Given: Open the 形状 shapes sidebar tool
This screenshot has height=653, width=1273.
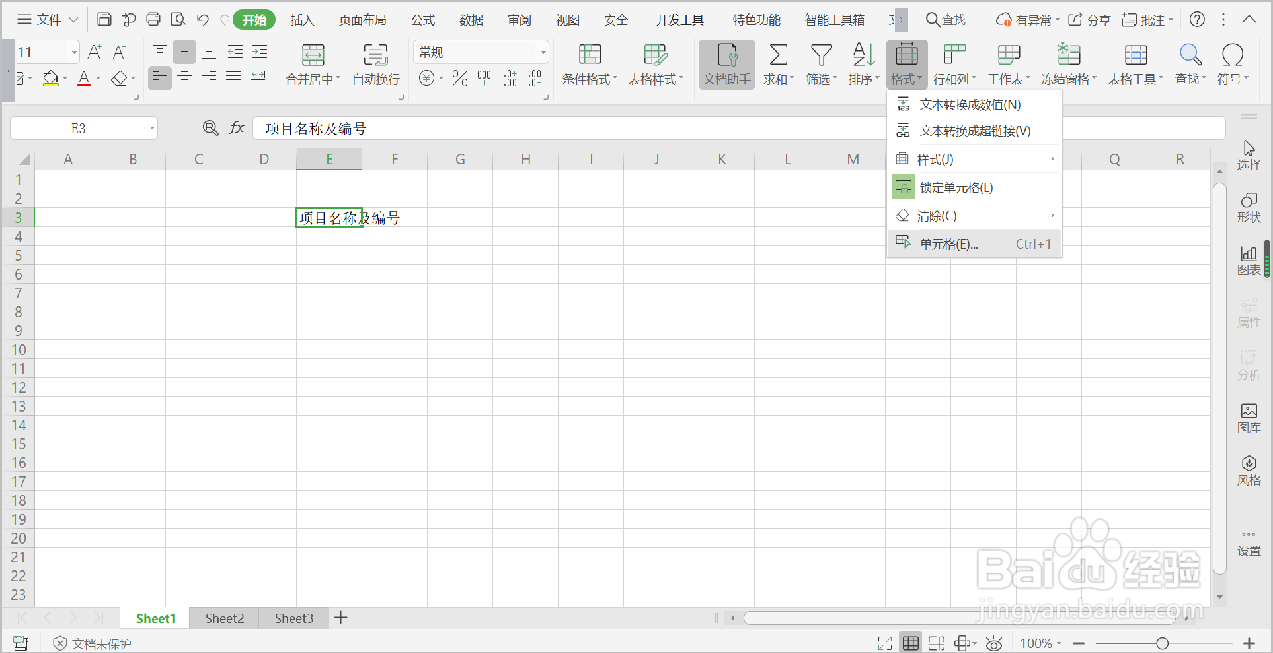Looking at the screenshot, I should click(1249, 208).
